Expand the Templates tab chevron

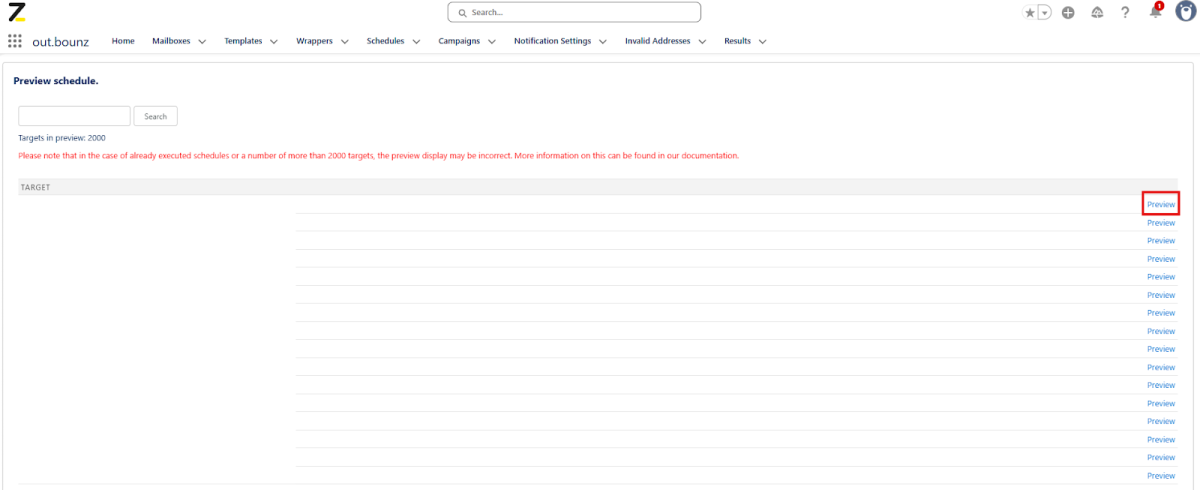pyautogui.click(x=274, y=42)
